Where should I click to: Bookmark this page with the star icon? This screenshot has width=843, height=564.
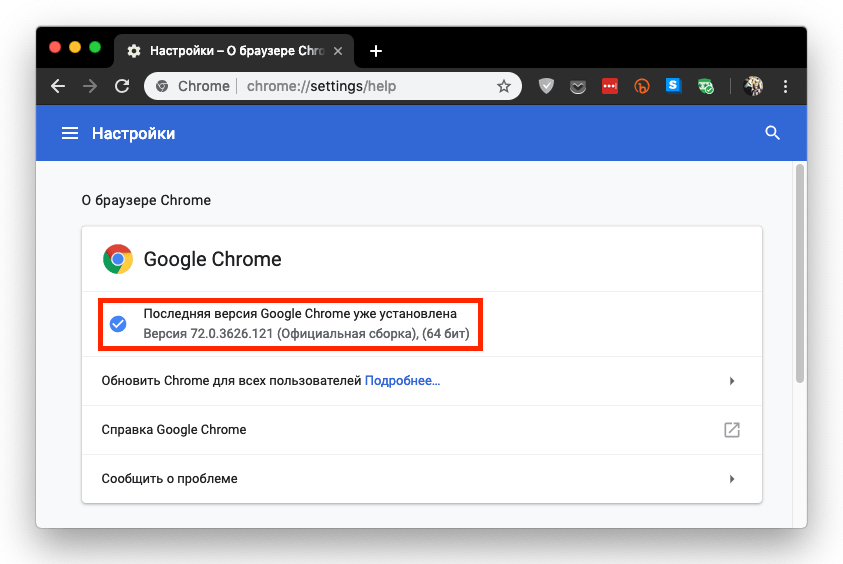[504, 86]
